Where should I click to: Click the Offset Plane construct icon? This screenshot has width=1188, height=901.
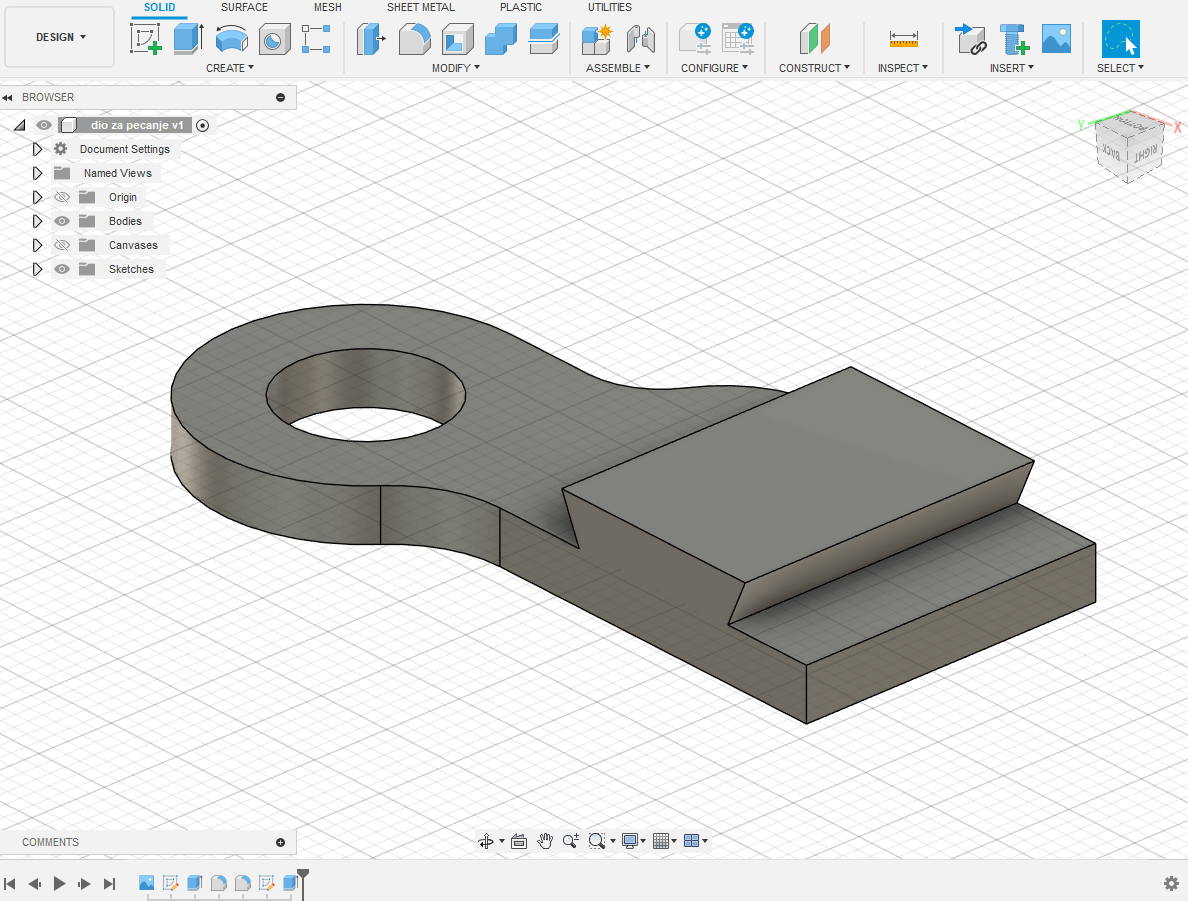[814, 39]
